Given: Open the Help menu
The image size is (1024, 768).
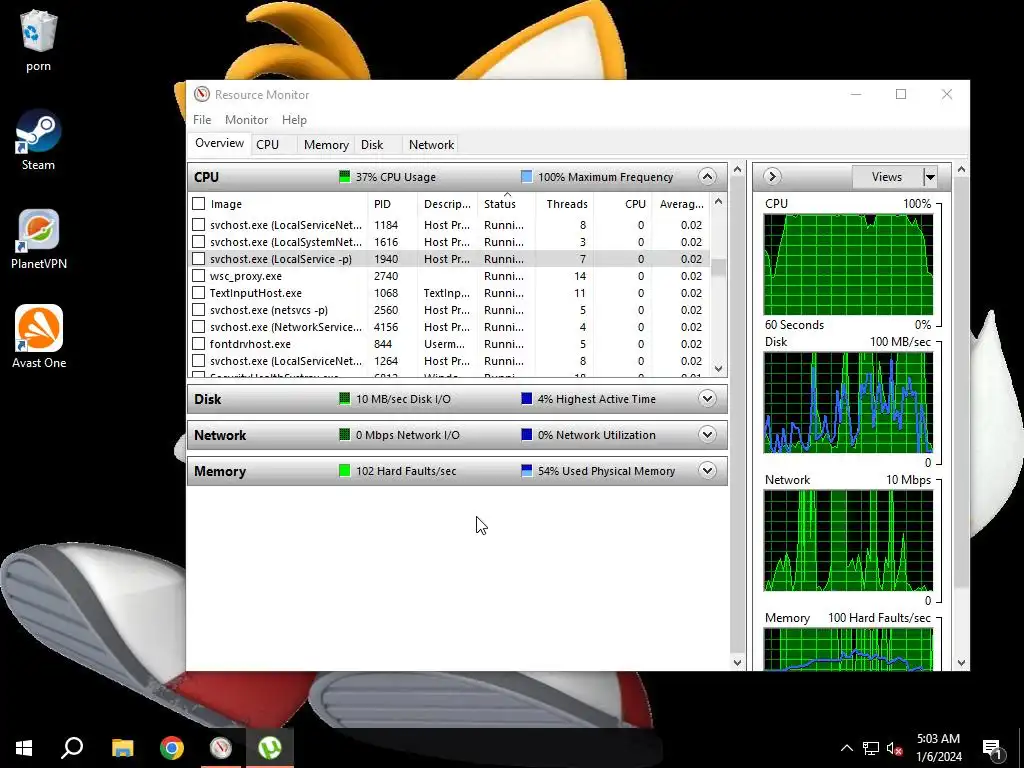Looking at the screenshot, I should pos(294,120).
